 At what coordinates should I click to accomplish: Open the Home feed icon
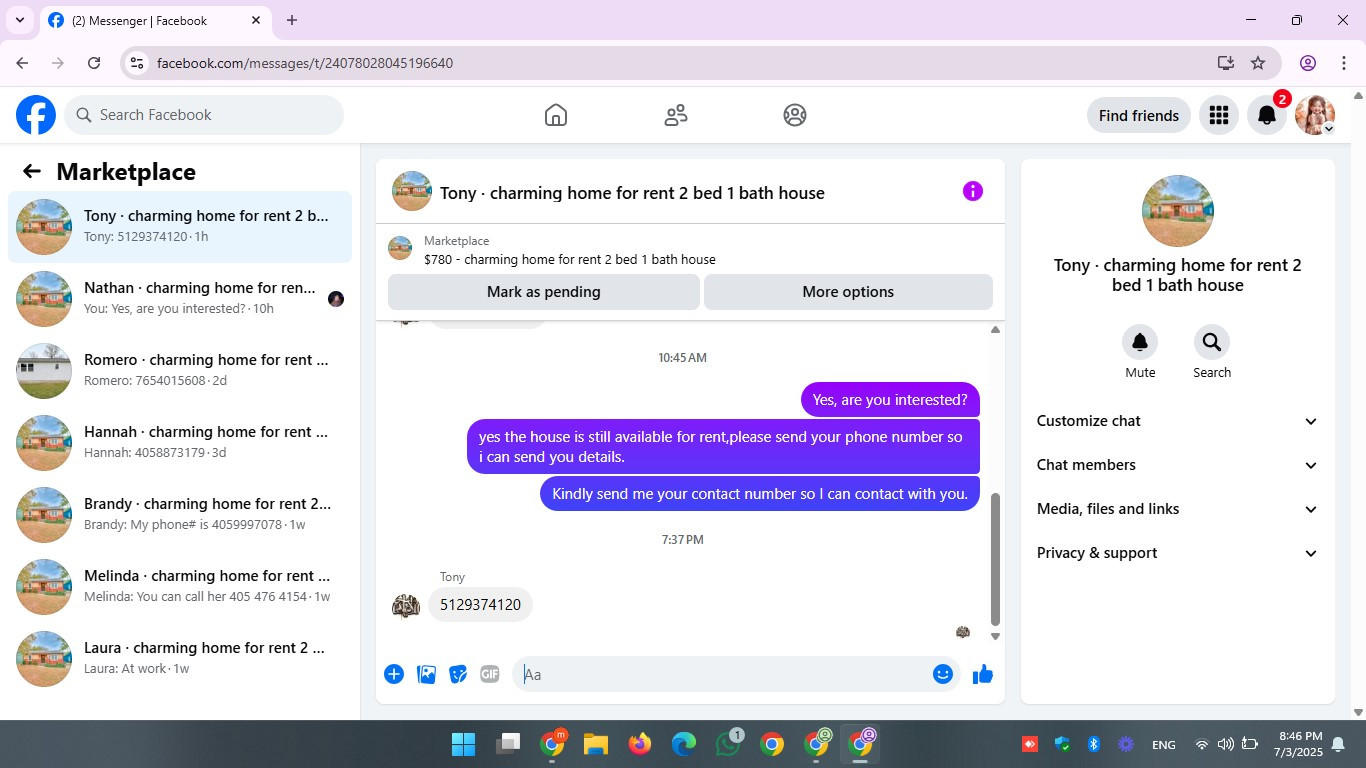[556, 115]
